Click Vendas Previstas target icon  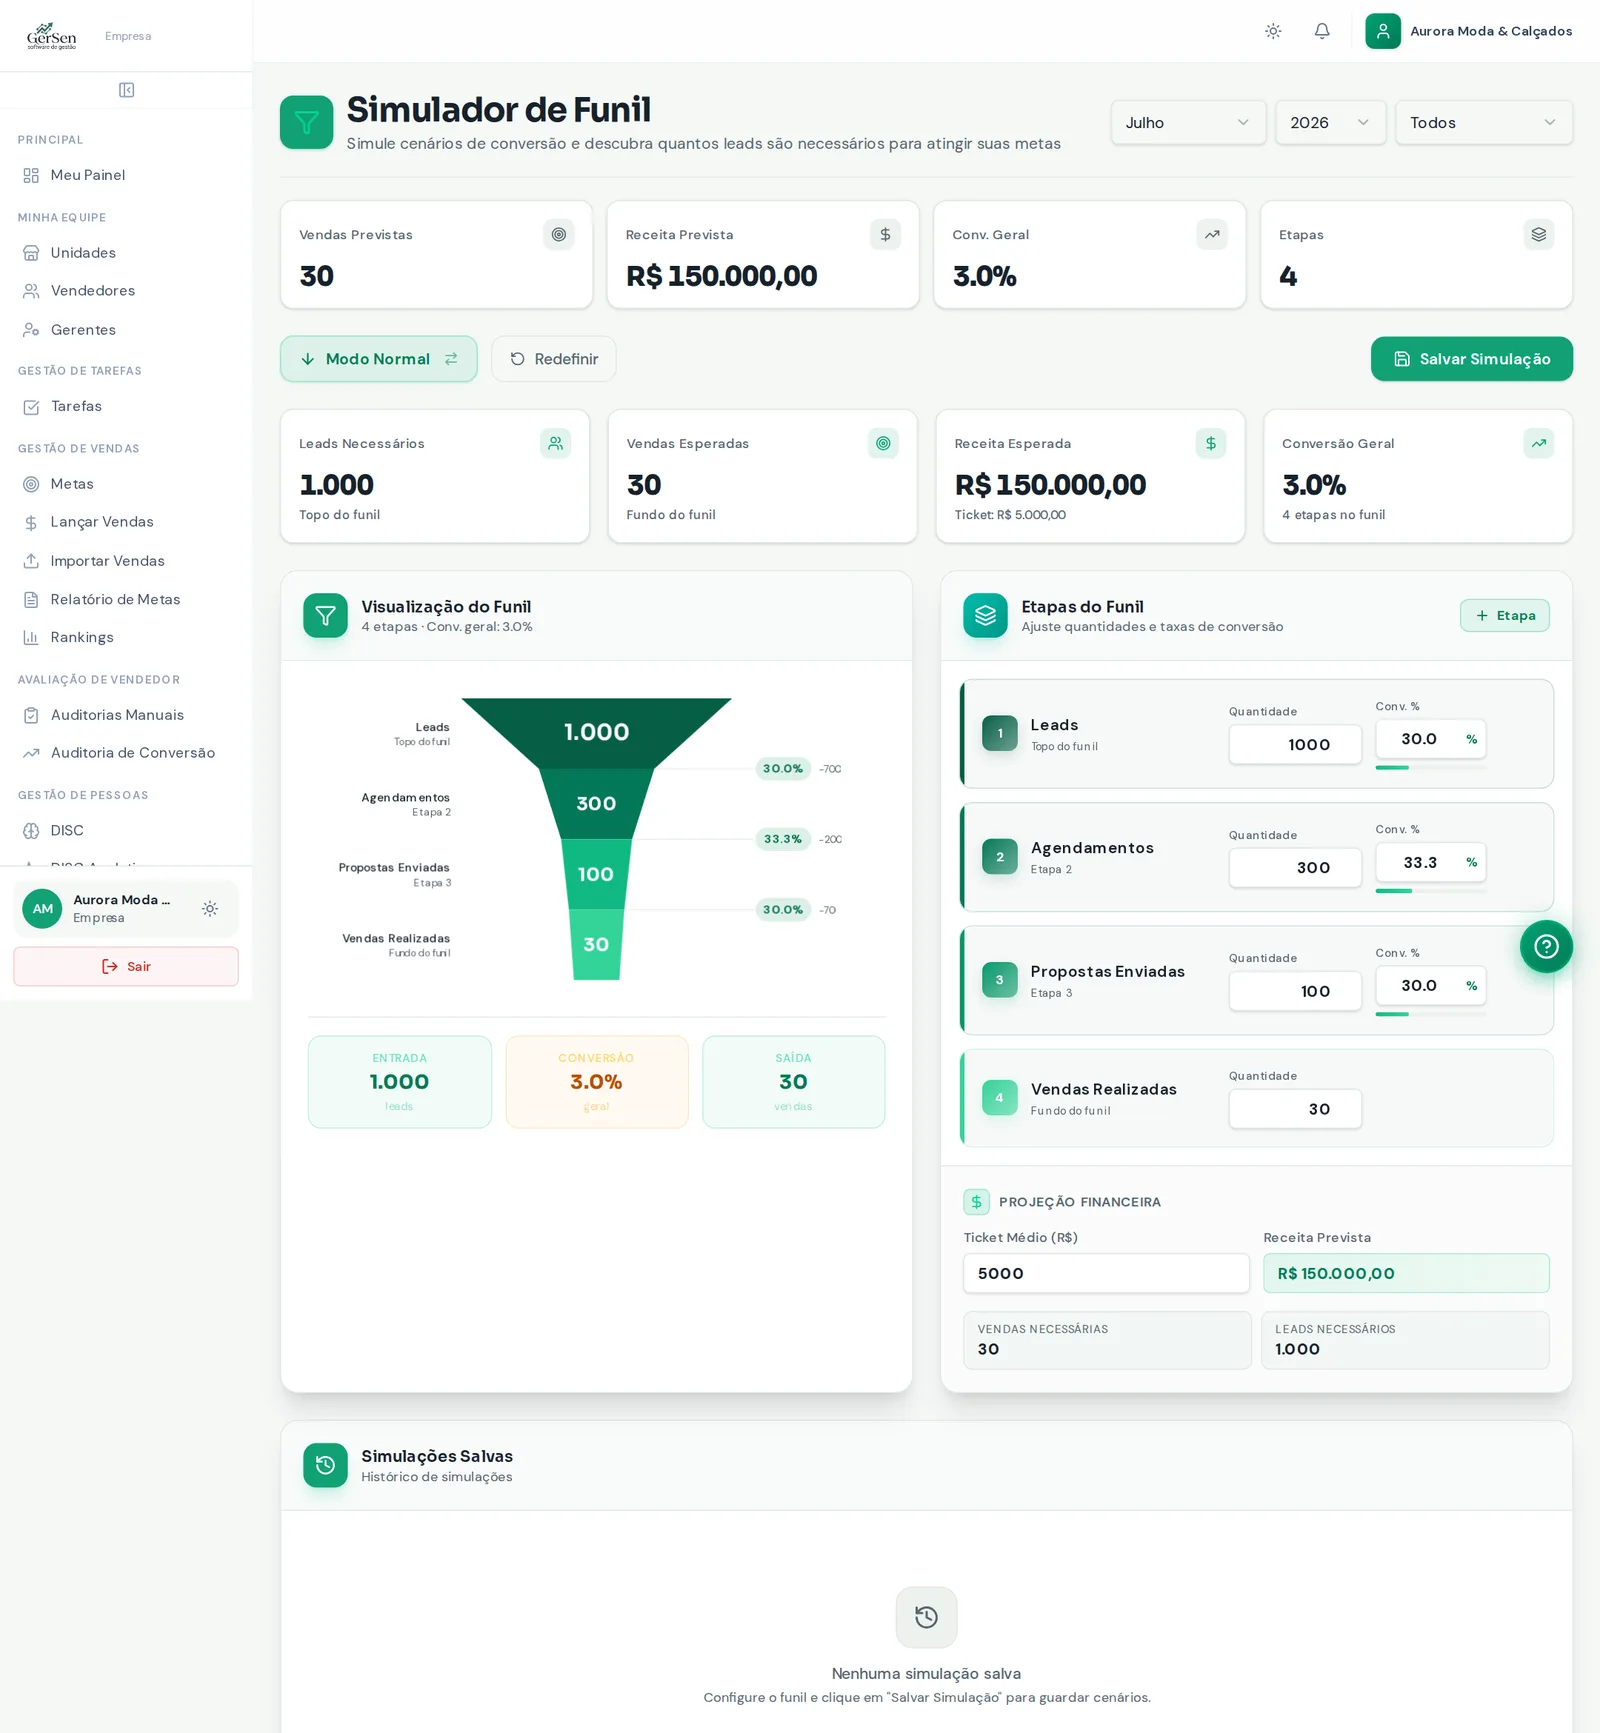[x=559, y=234]
